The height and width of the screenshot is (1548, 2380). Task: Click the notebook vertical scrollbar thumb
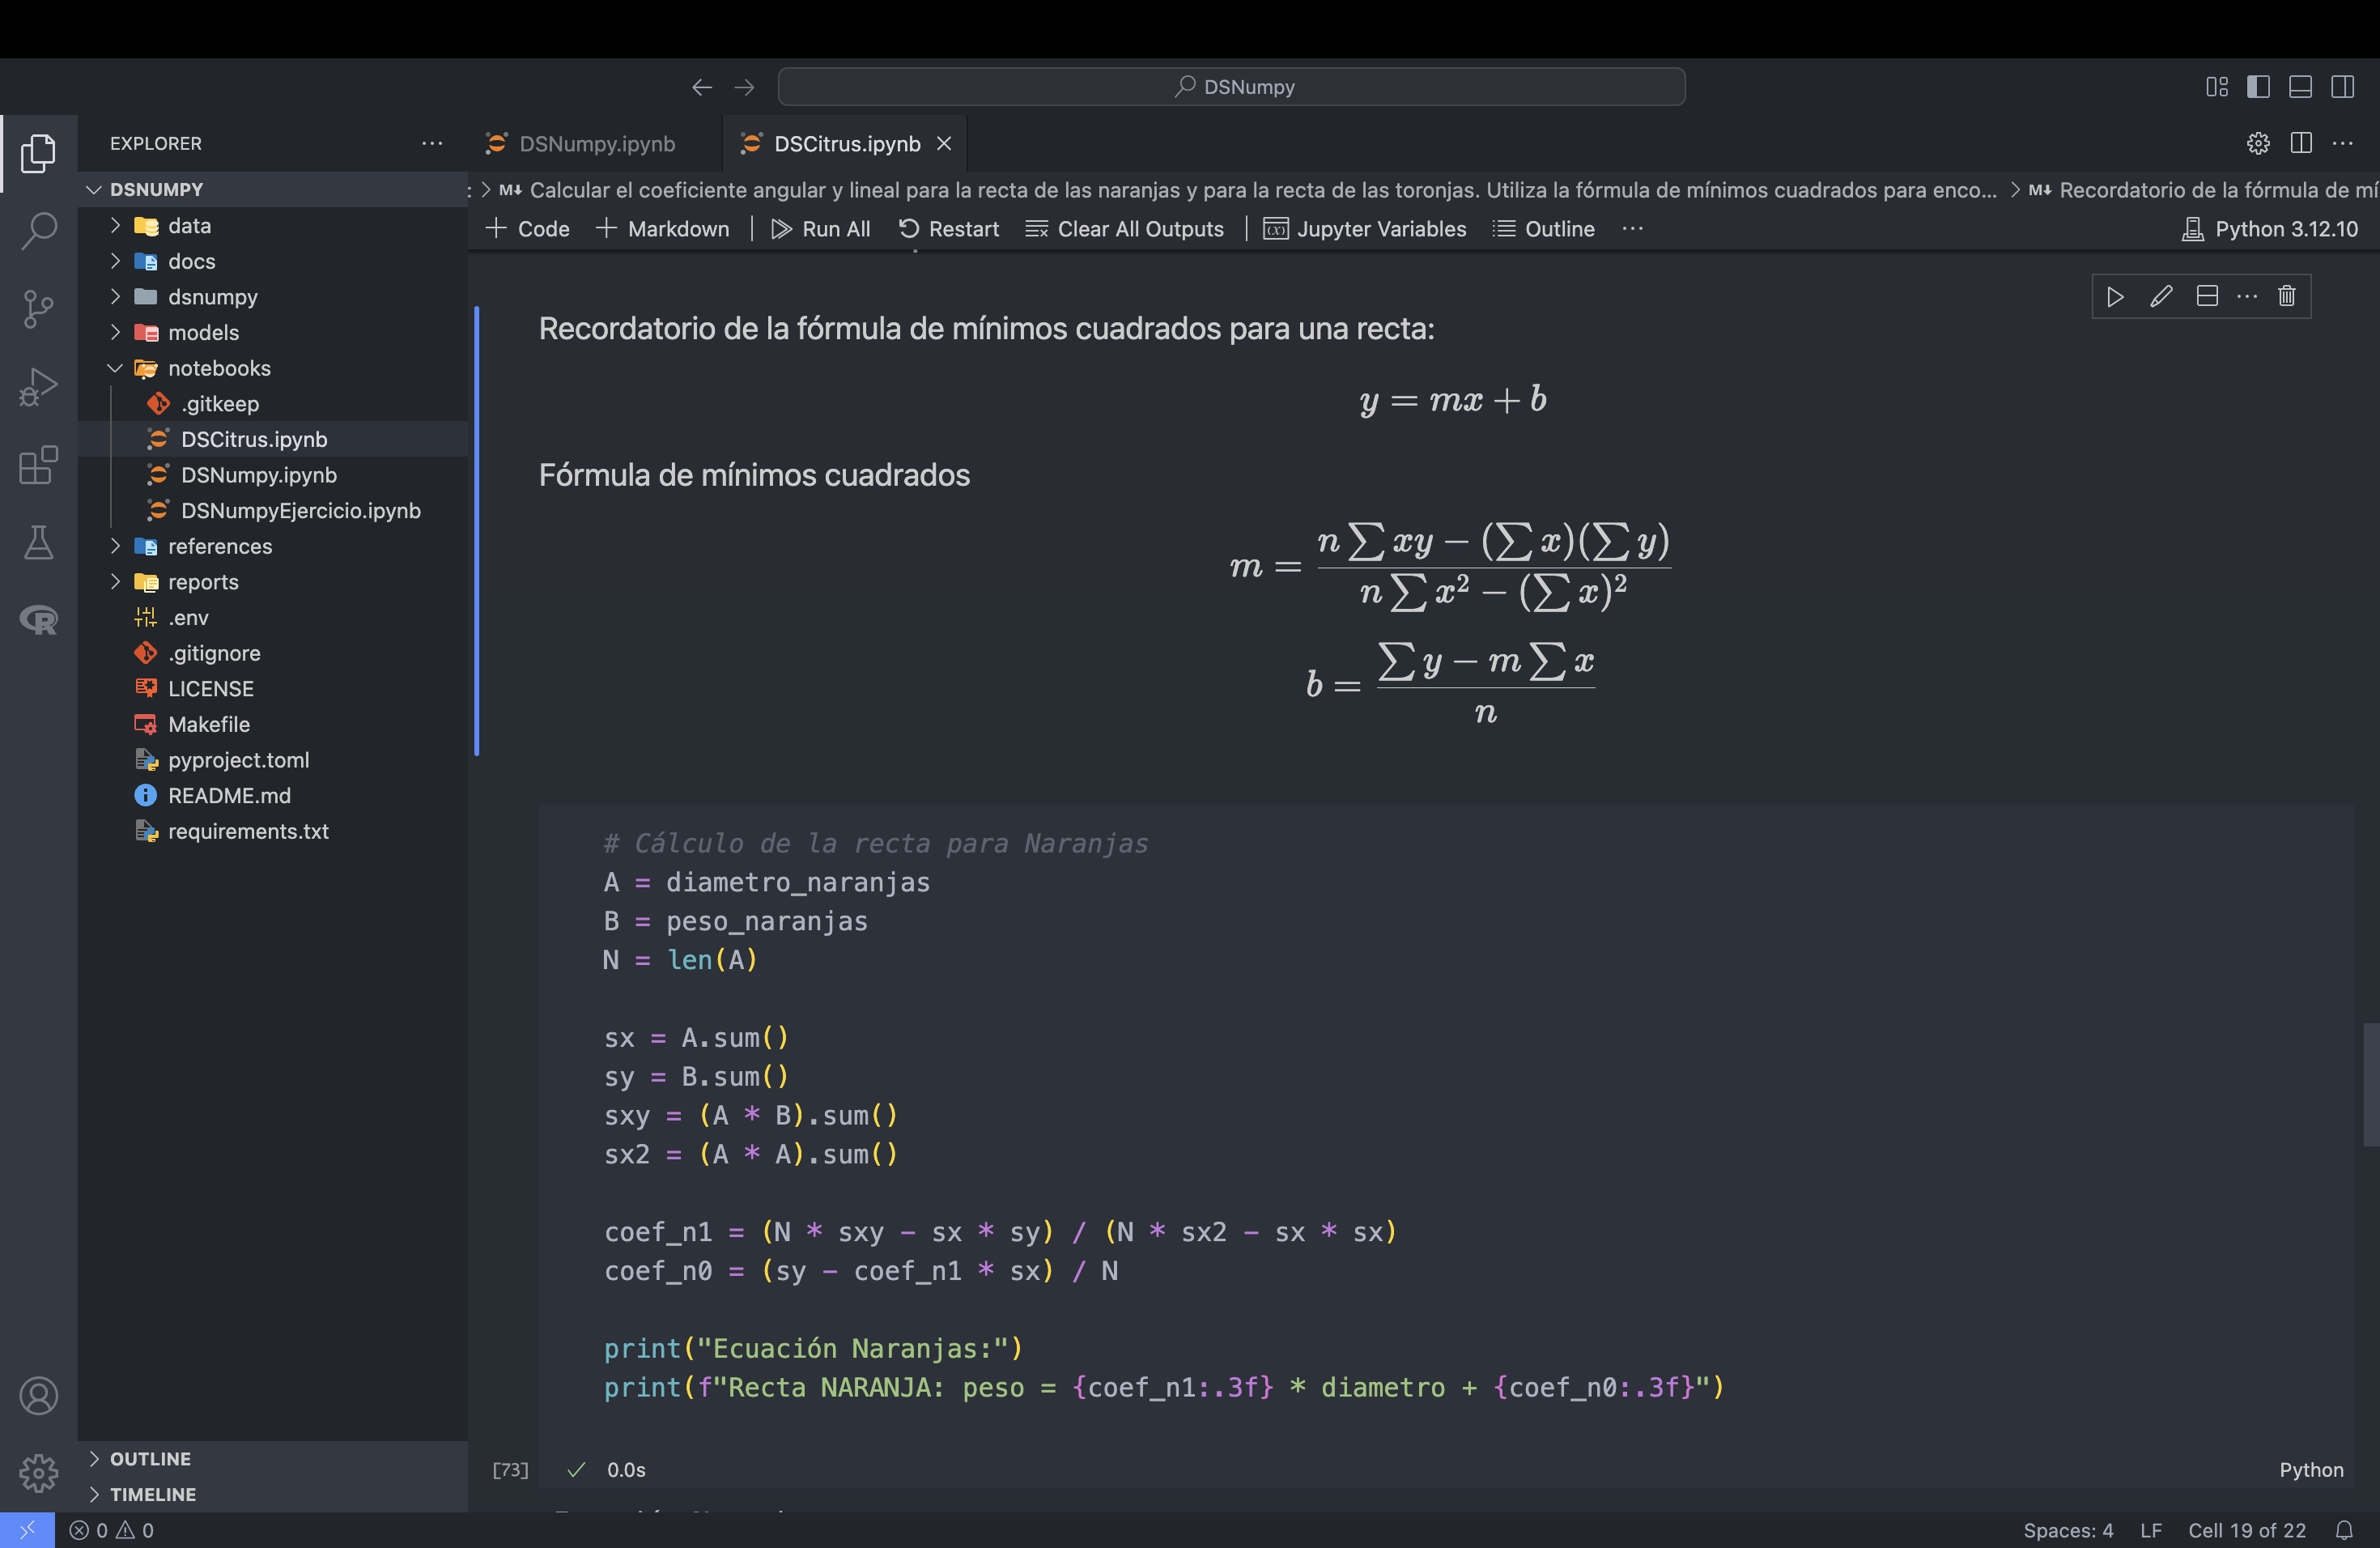coord(2371,1084)
